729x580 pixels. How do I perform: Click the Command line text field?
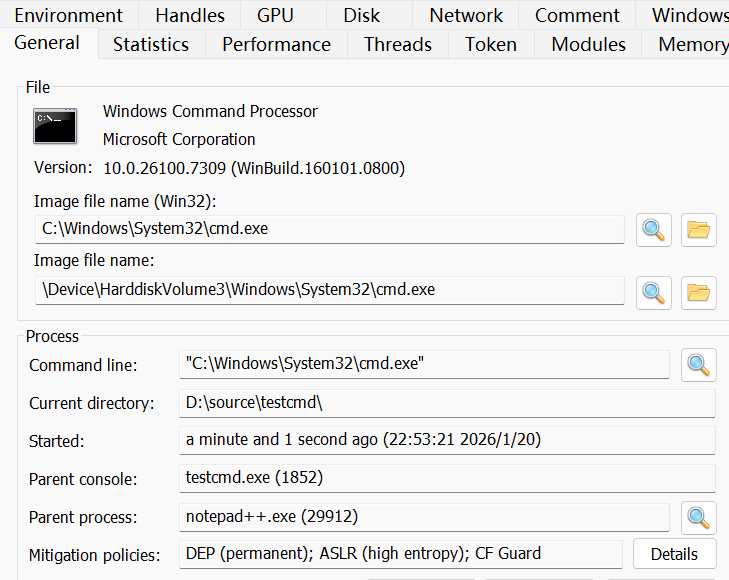click(x=426, y=365)
